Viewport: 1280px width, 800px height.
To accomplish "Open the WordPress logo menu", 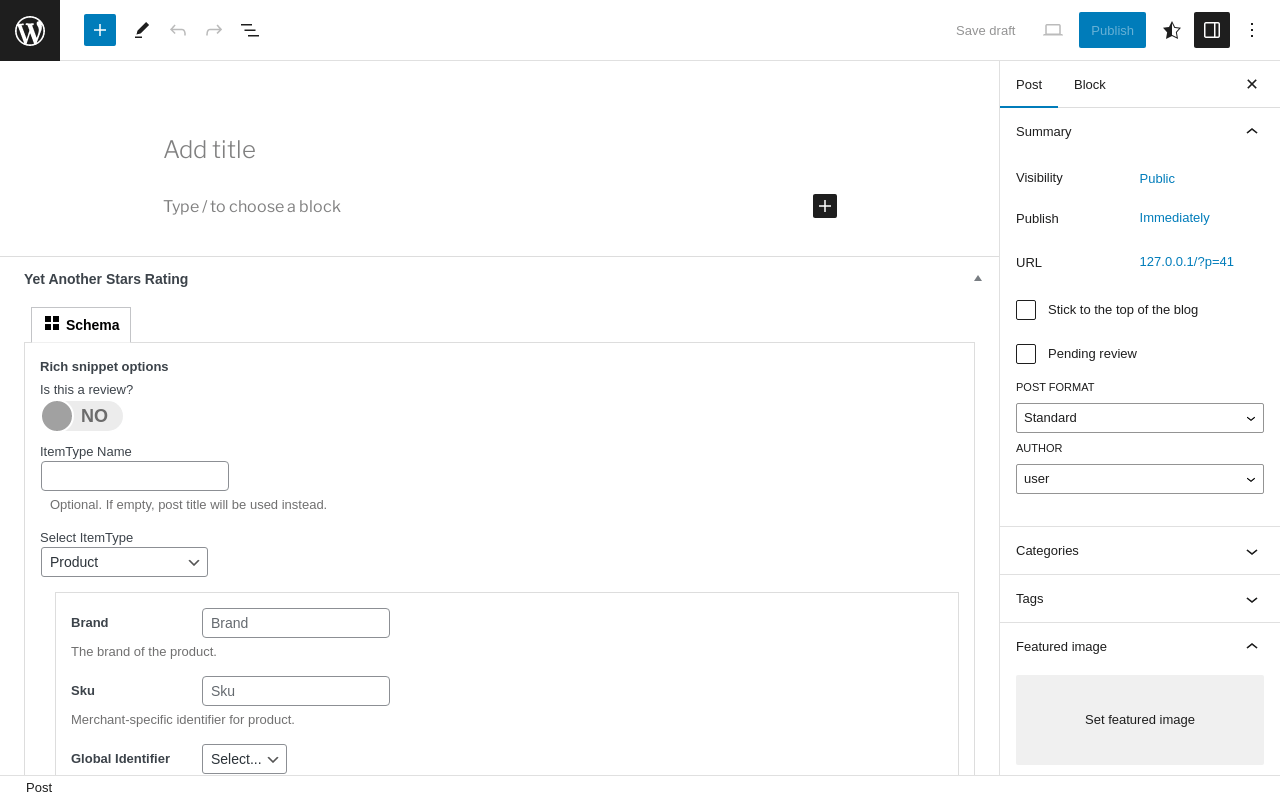I will coord(30,30).
